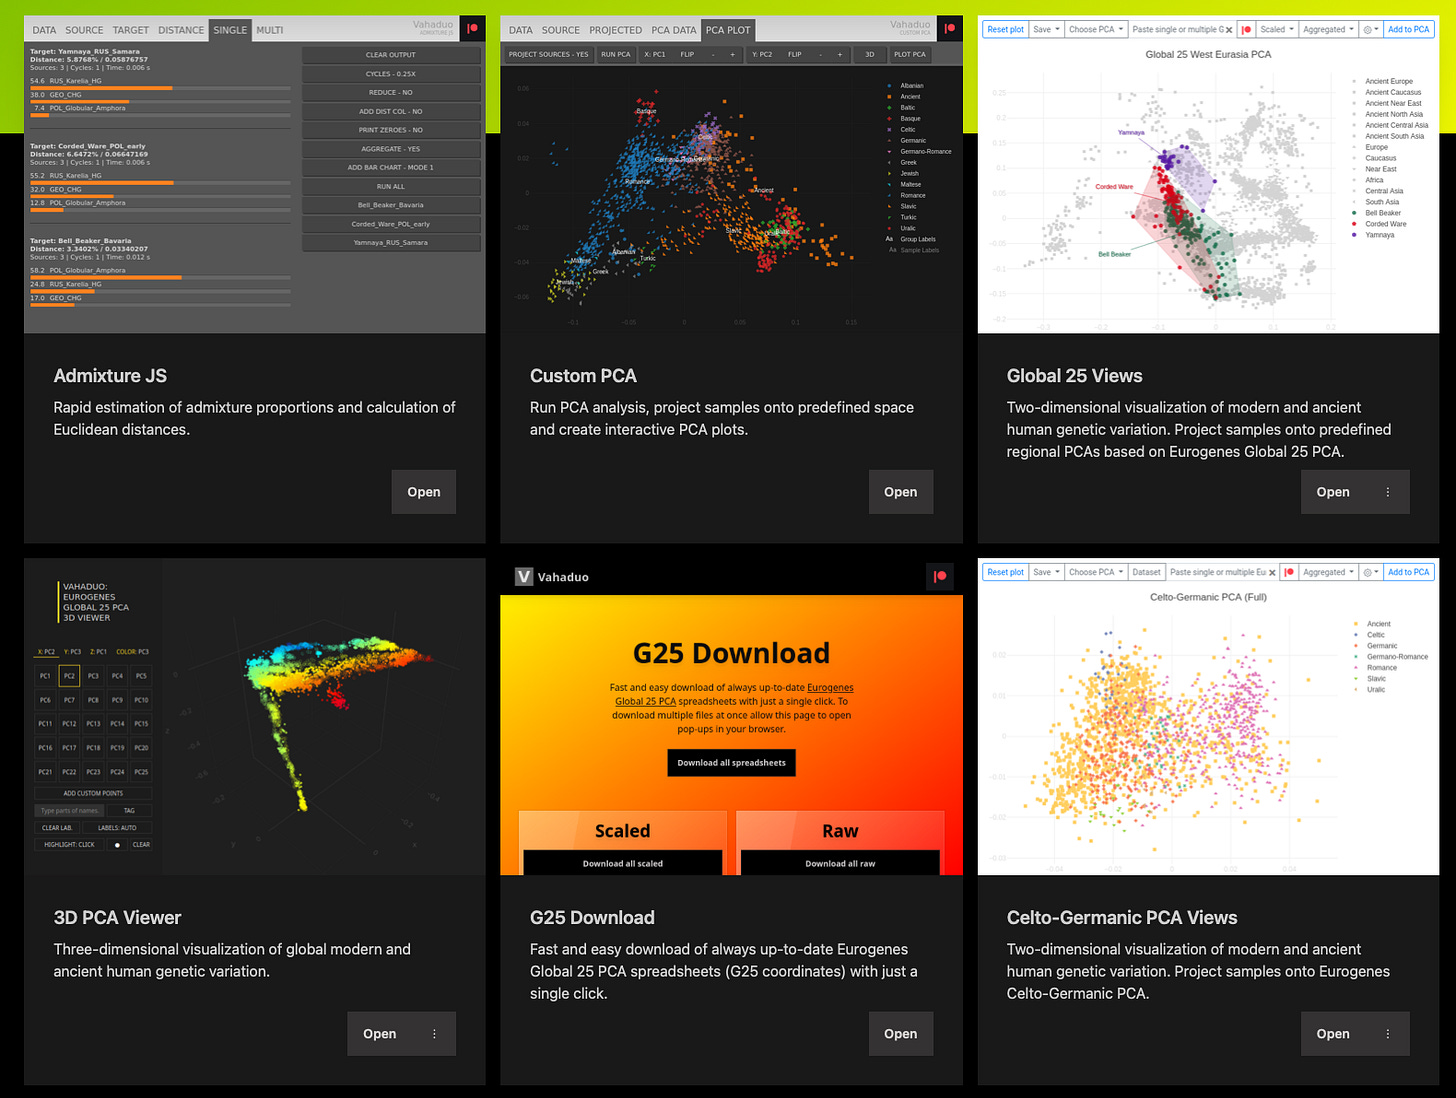The height and width of the screenshot is (1098, 1456).
Task: Open the Custom PCA tool
Action: tap(900, 492)
